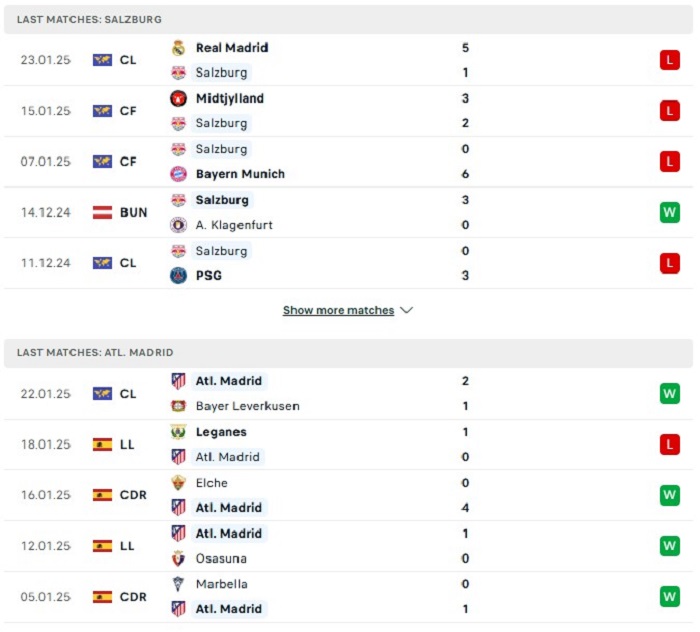Open Show more matches link

(338, 310)
